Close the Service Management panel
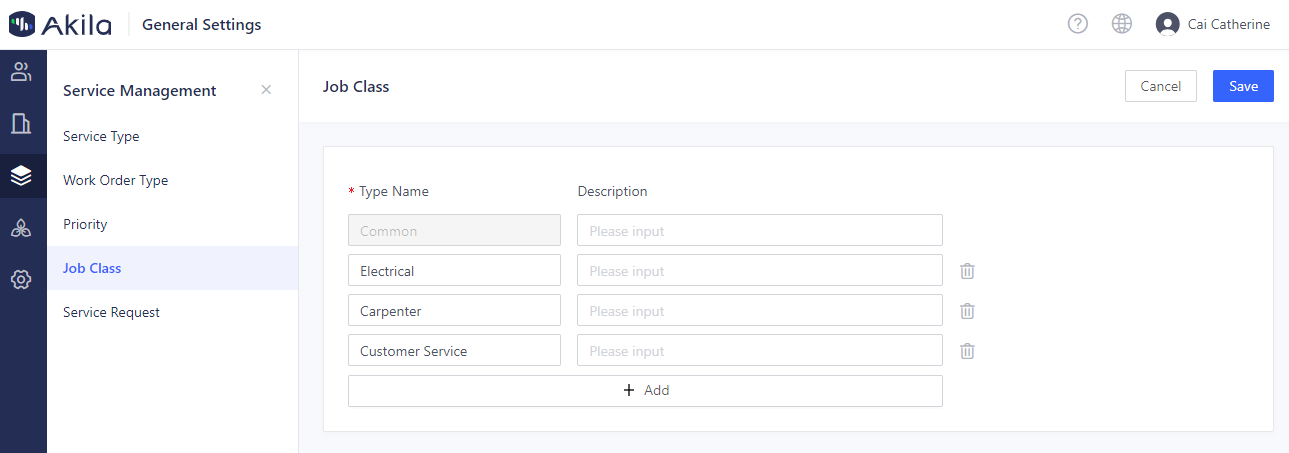The image size is (1289, 453). [266, 90]
